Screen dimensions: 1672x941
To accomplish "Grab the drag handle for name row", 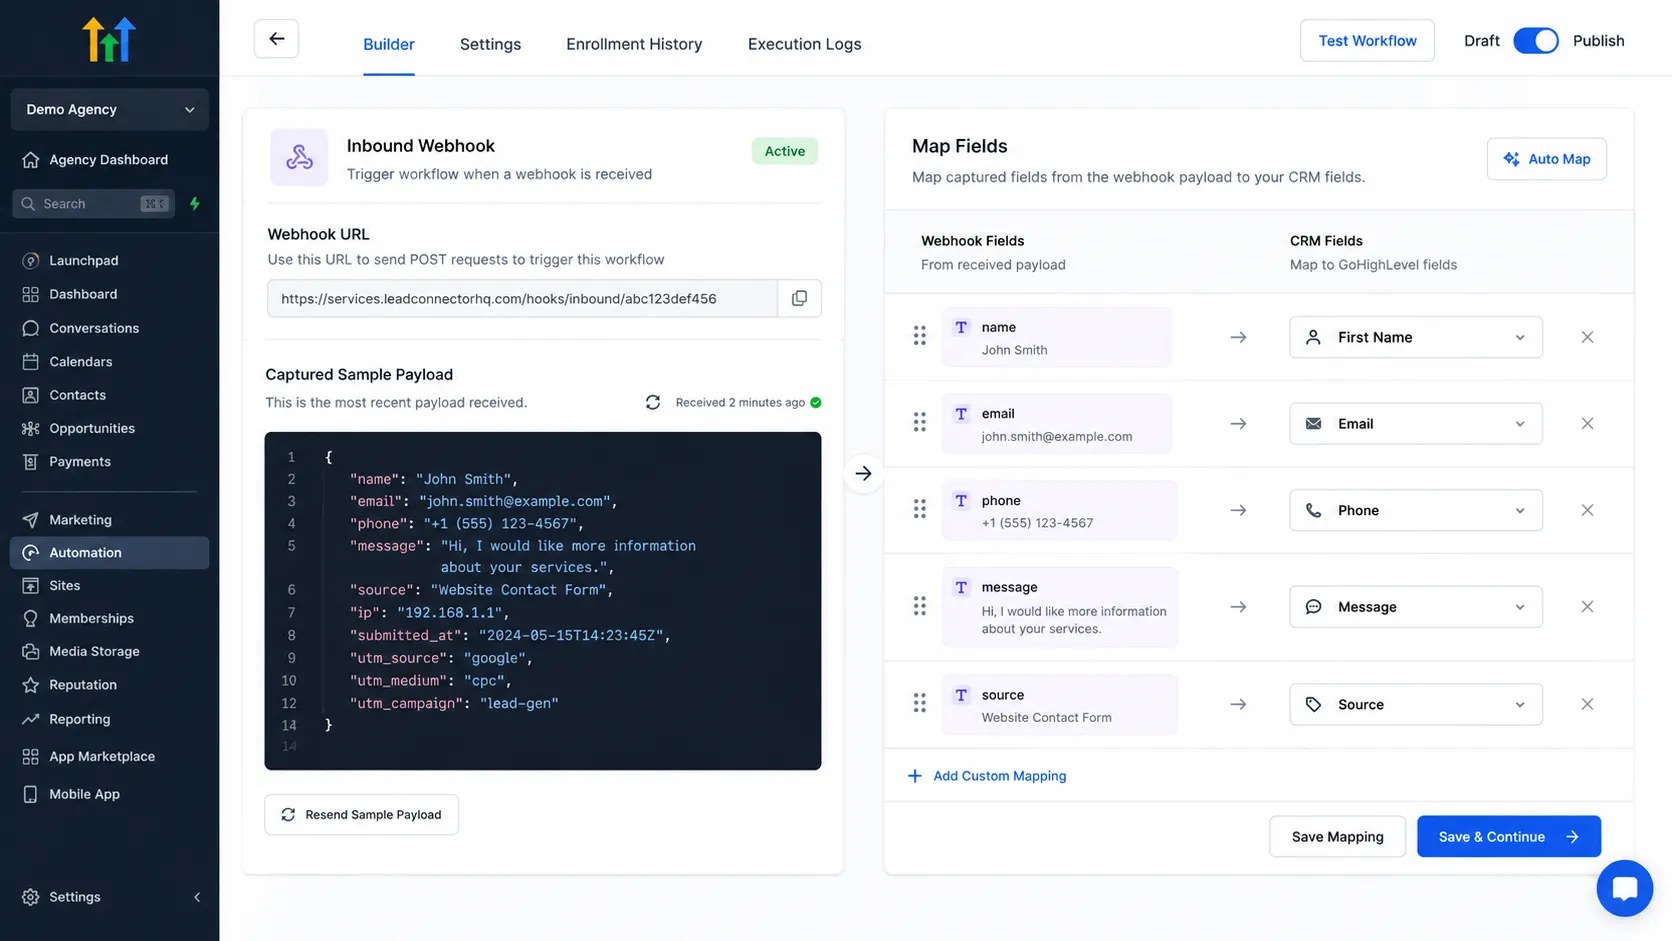I will pos(919,336).
